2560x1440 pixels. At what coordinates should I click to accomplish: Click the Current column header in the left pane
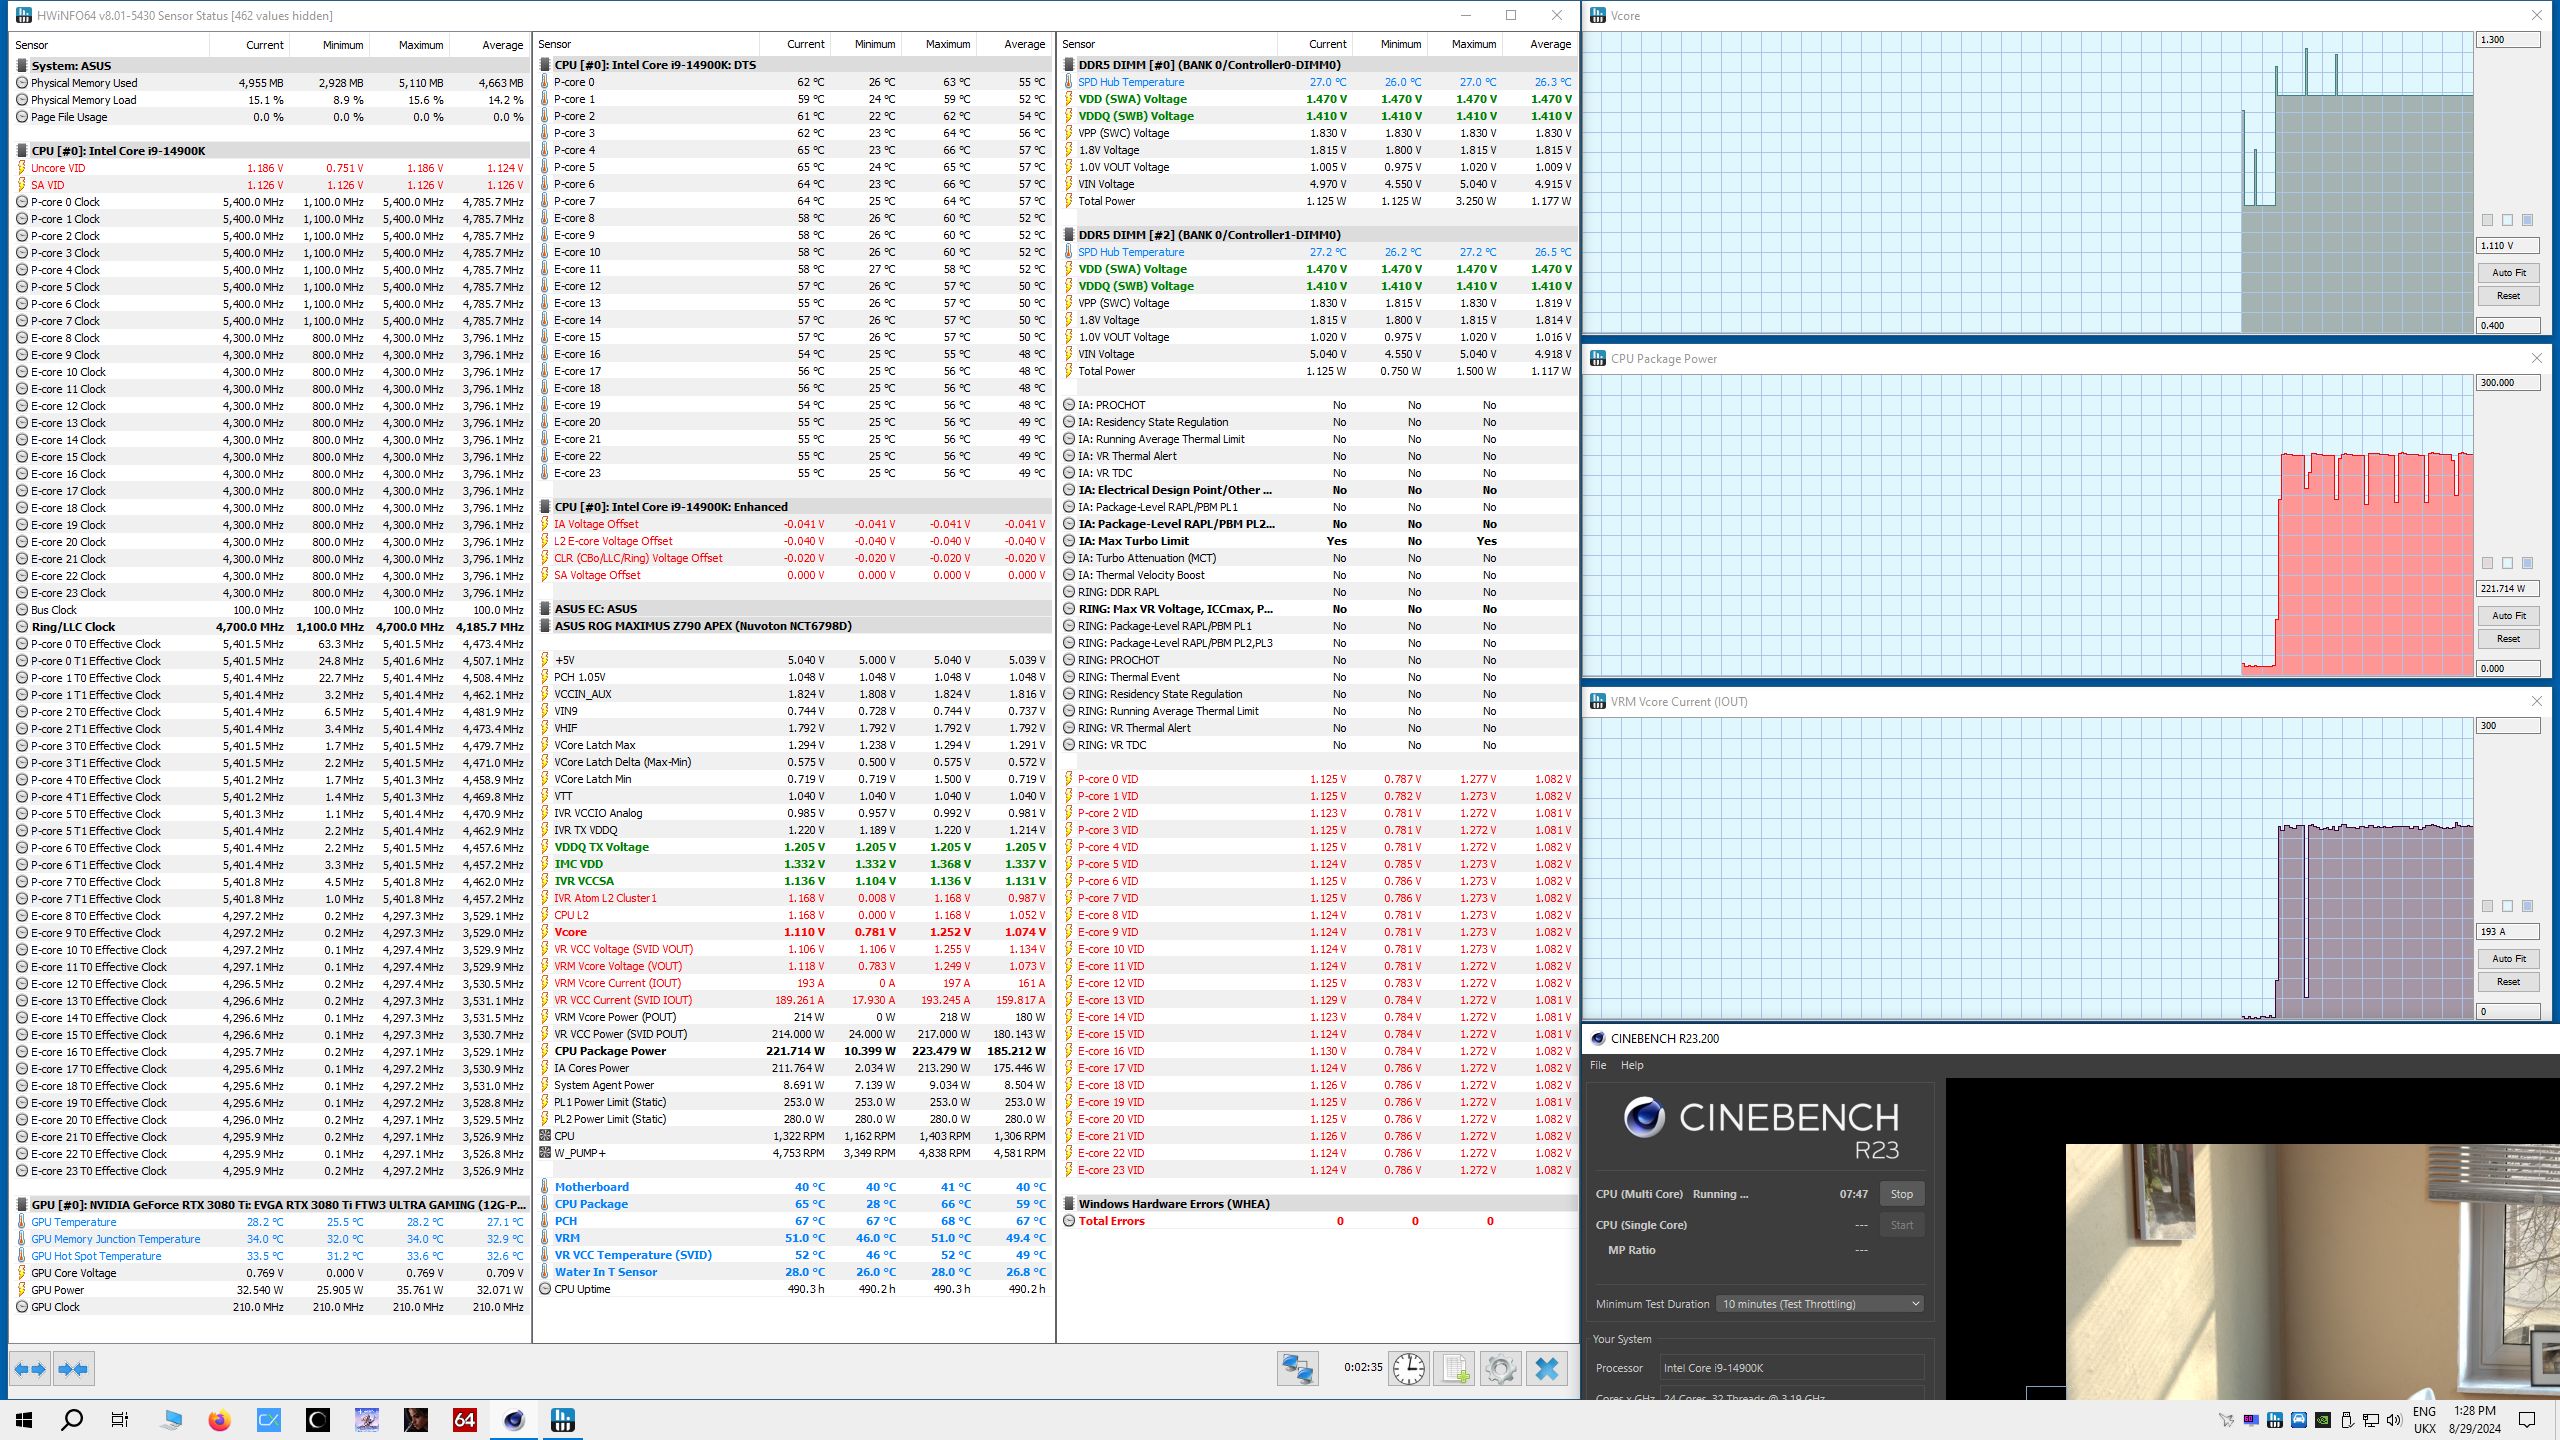[249, 45]
